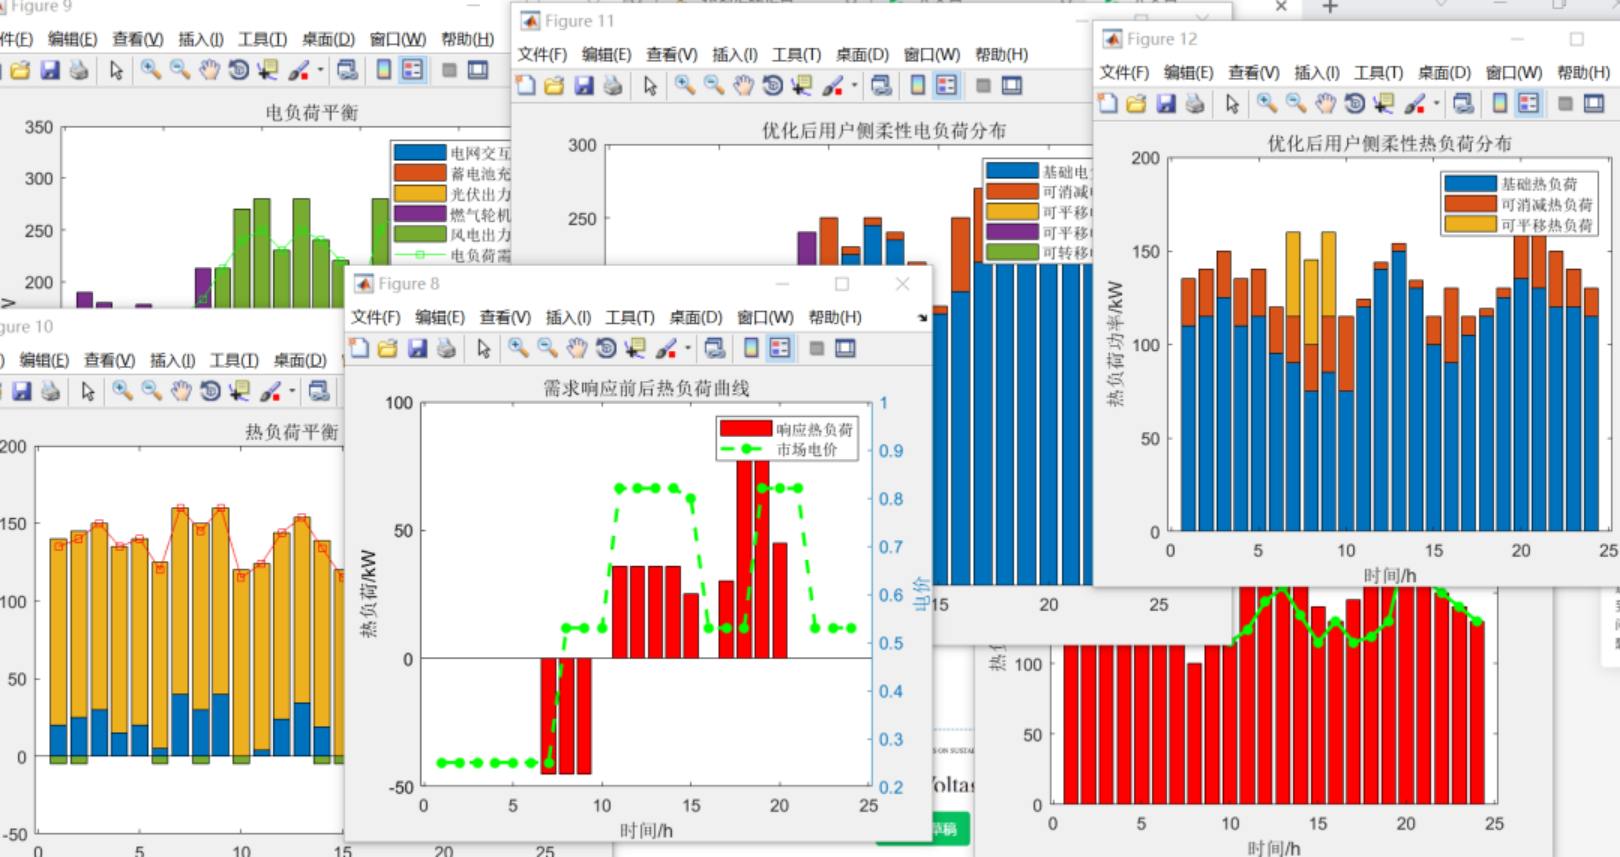This screenshot has width=1620, height=857.
Task: Show plot tools in Figure 8 toolbar
Action: click(x=846, y=348)
